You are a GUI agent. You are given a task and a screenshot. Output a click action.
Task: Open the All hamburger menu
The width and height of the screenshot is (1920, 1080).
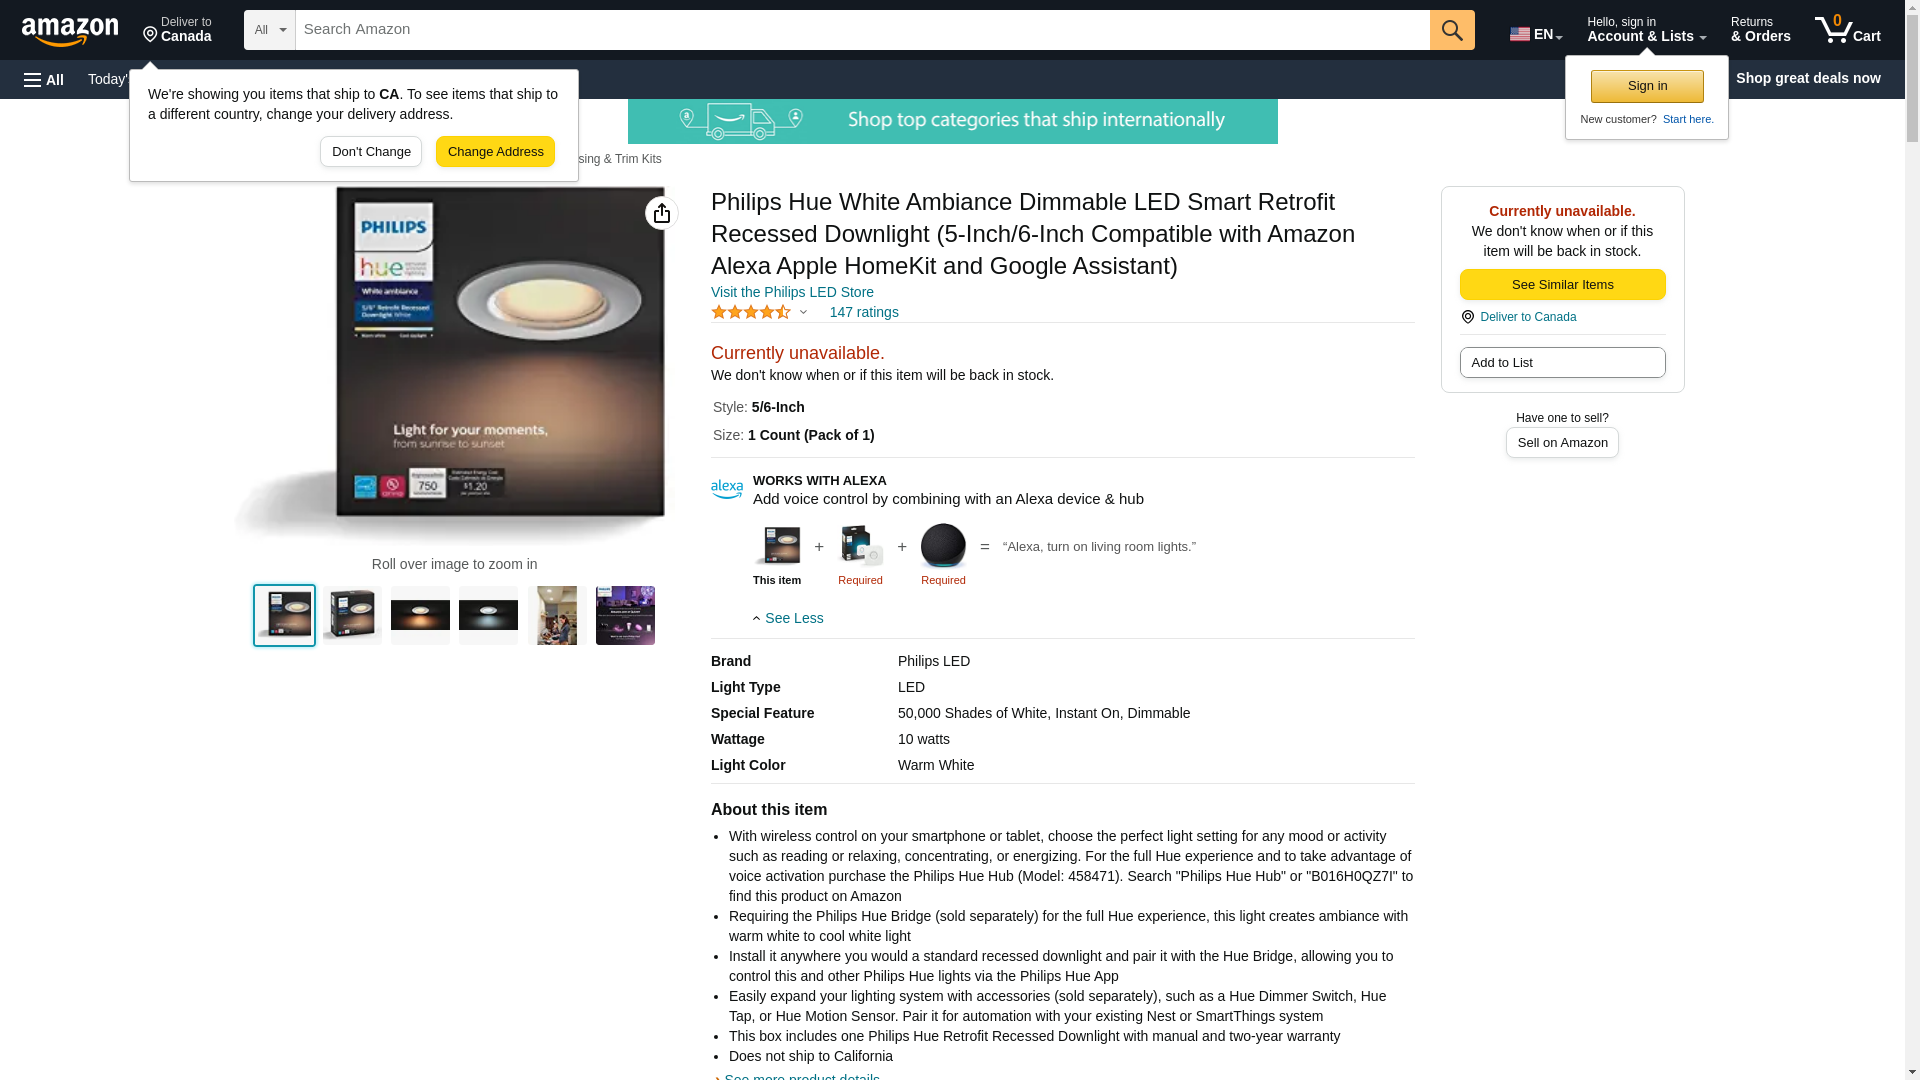pyautogui.click(x=44, y=79)
